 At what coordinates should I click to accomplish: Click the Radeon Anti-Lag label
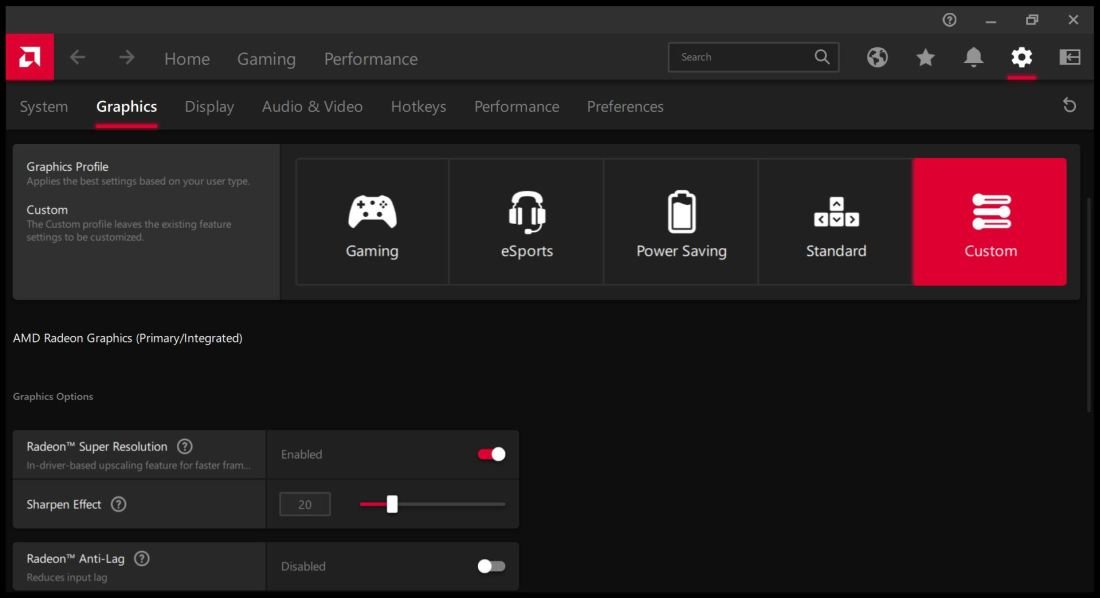point(75,559)
